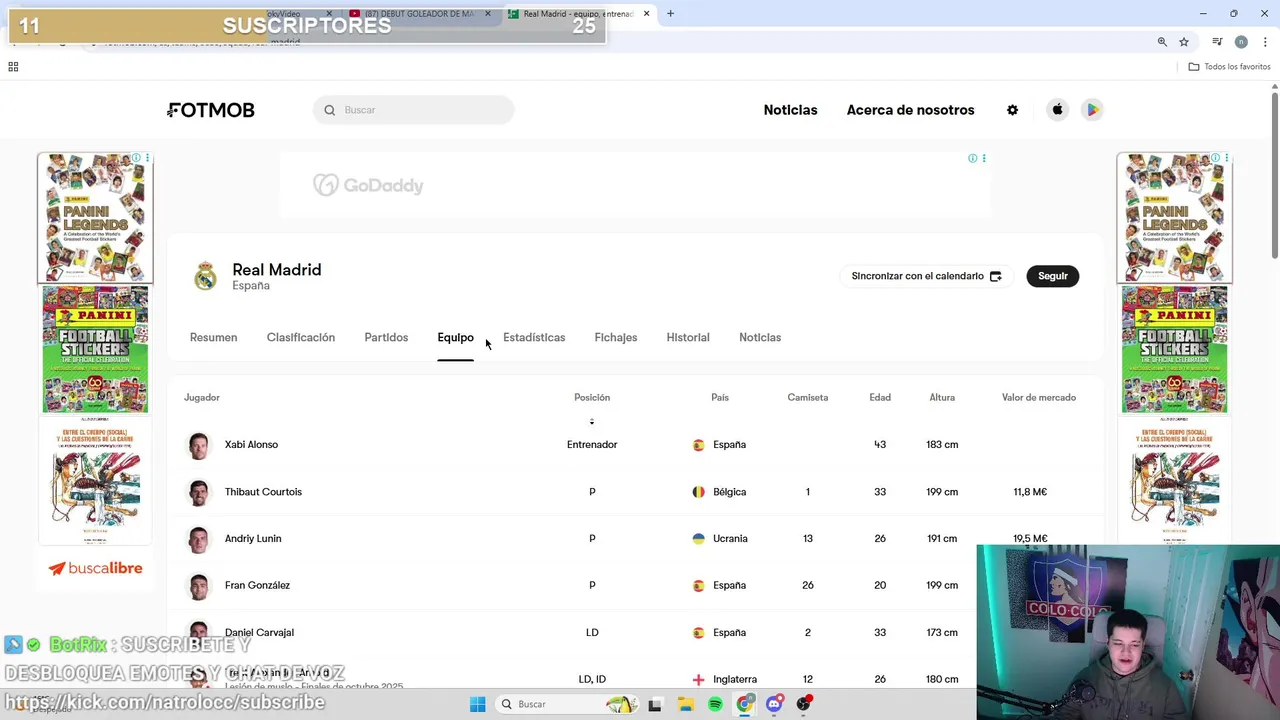Viewport: 1280px width, 720px height.
Task: Click the Belgium flag in Courtois row
Action: tap(698, 492)
